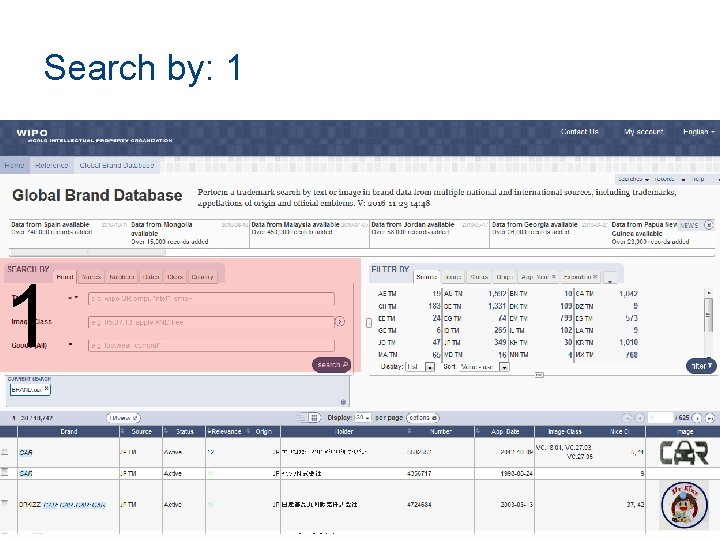Click the sort arrows on Number column
Image resolution: width=720 pixels, height=540 pixels.
coord(409,432)
